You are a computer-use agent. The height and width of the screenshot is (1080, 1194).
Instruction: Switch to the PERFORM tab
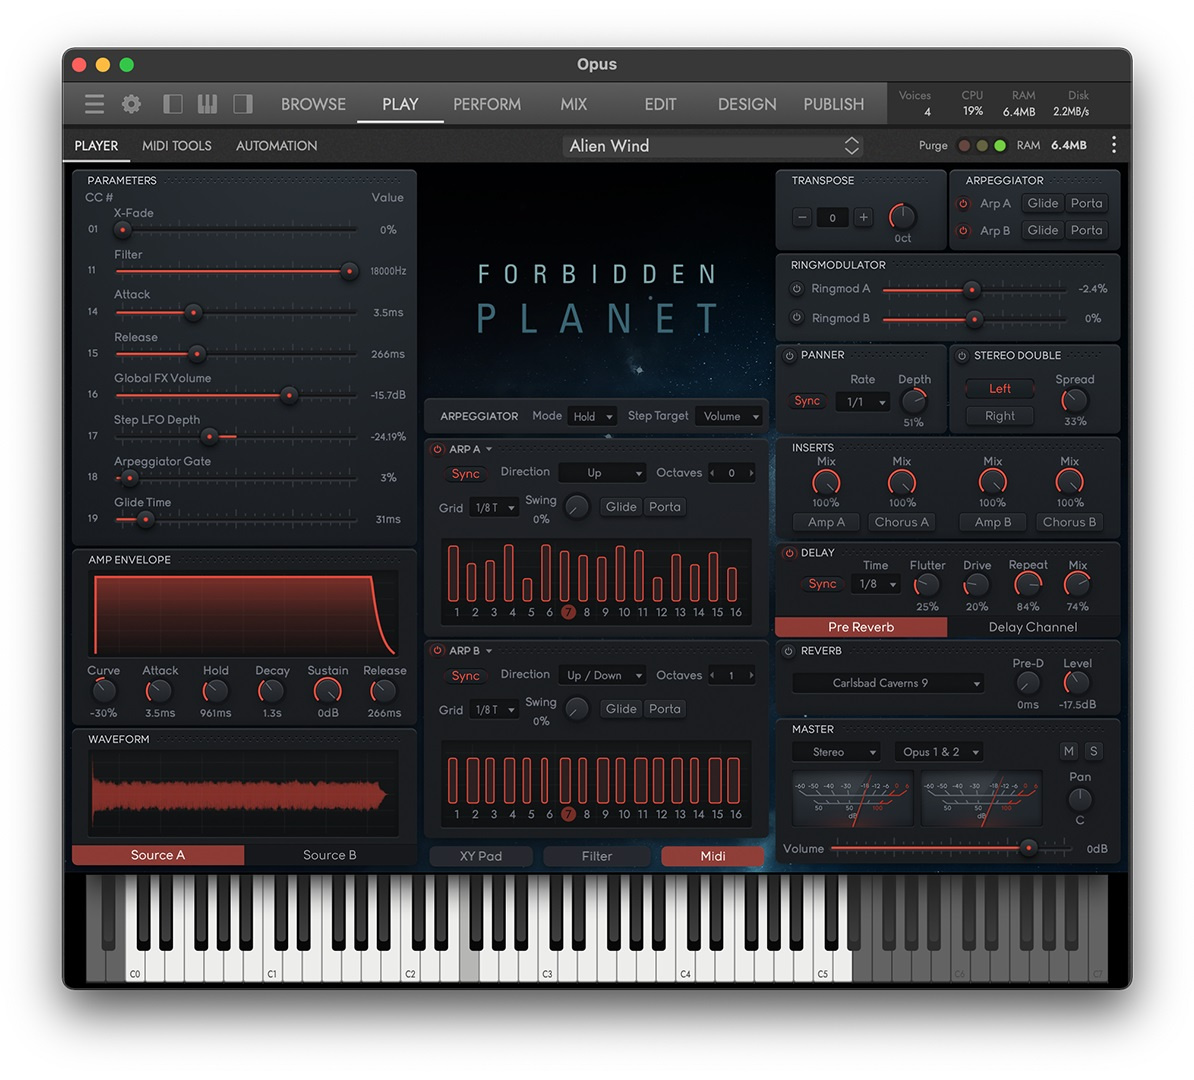(487, 104)
